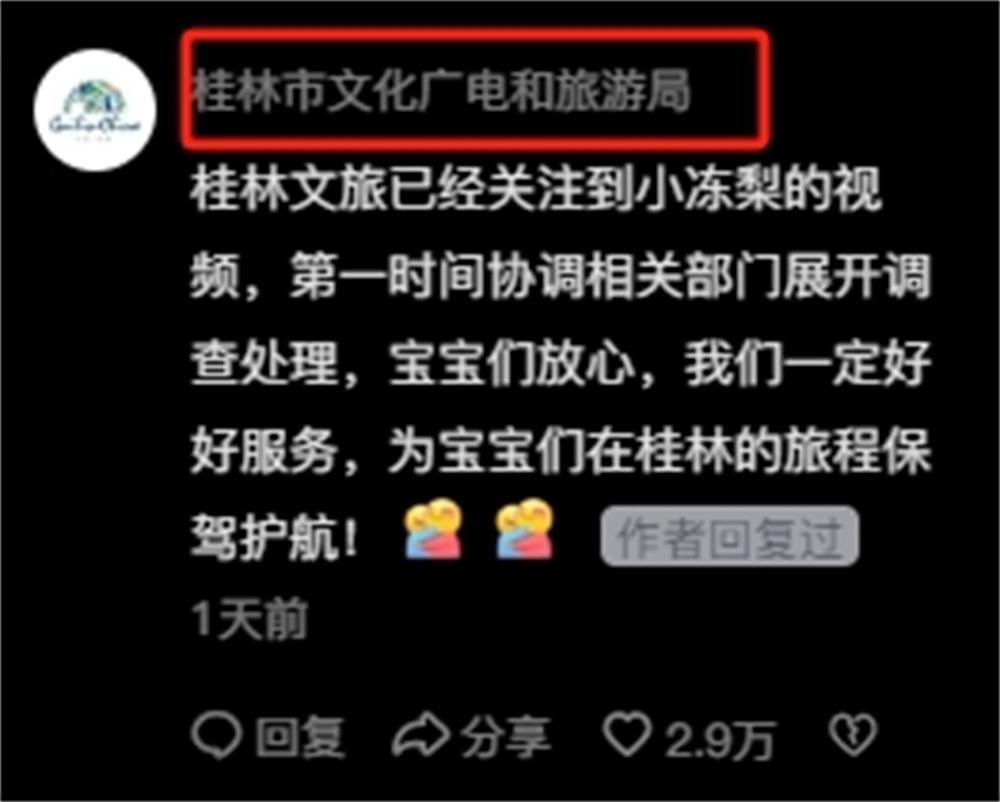This screenshot has width=1000, height=802.
Task: Tap the speech bubble reply icon
Action: click(217, 736)
